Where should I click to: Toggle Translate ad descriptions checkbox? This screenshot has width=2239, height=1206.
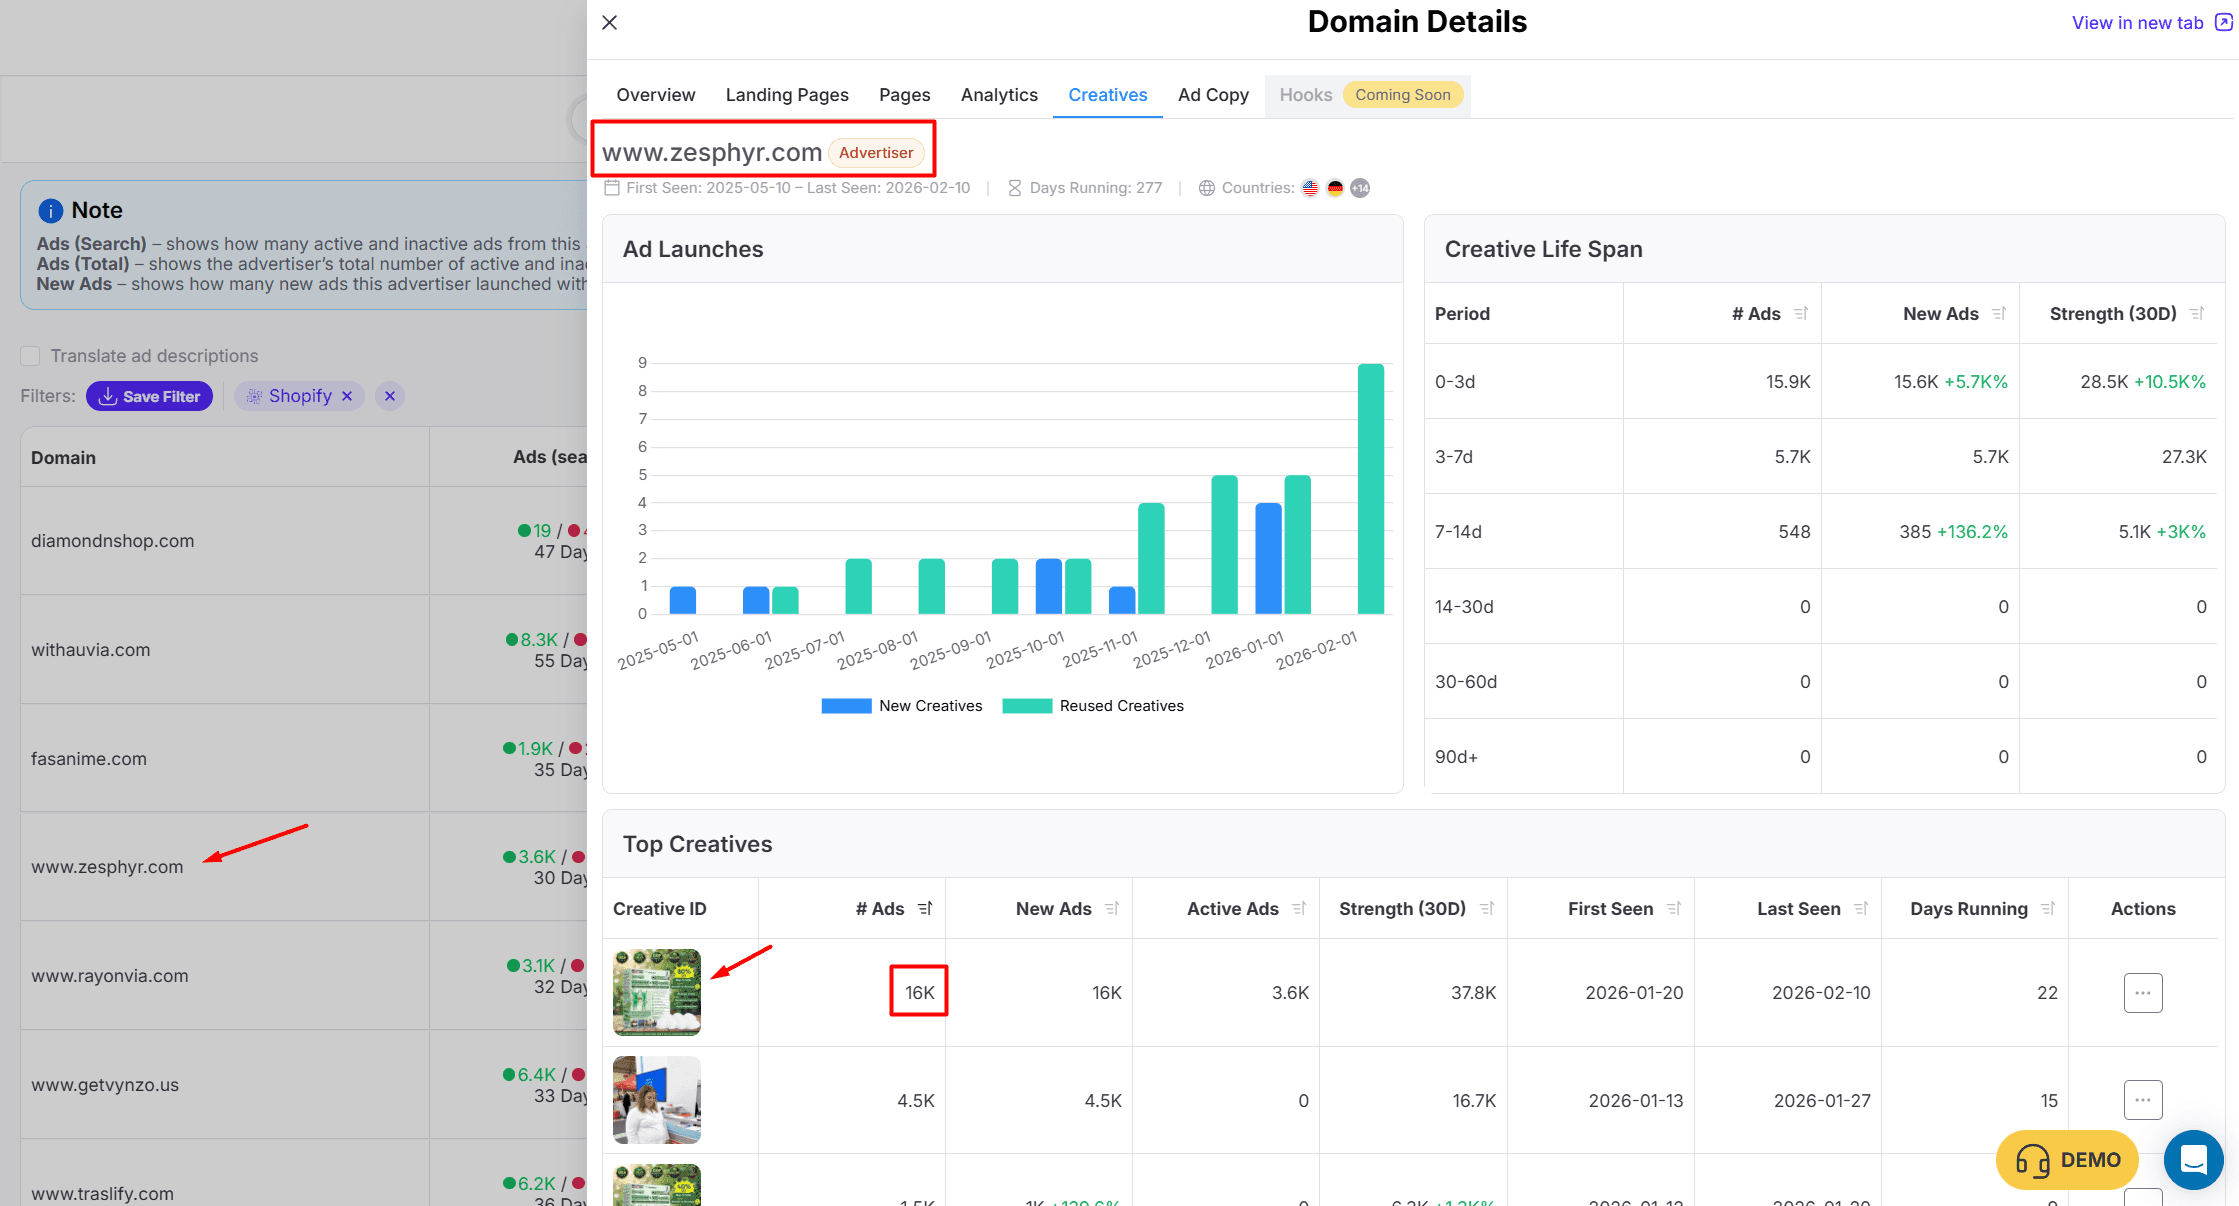[30, 356]
